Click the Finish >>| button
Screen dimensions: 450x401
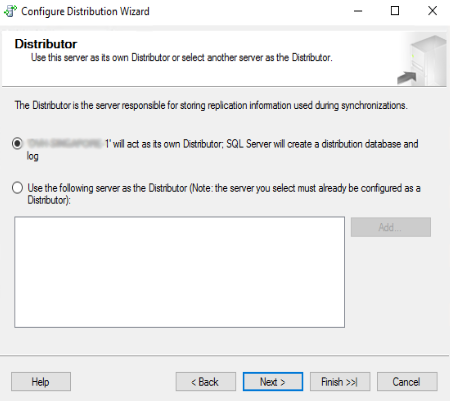(340, 382)
